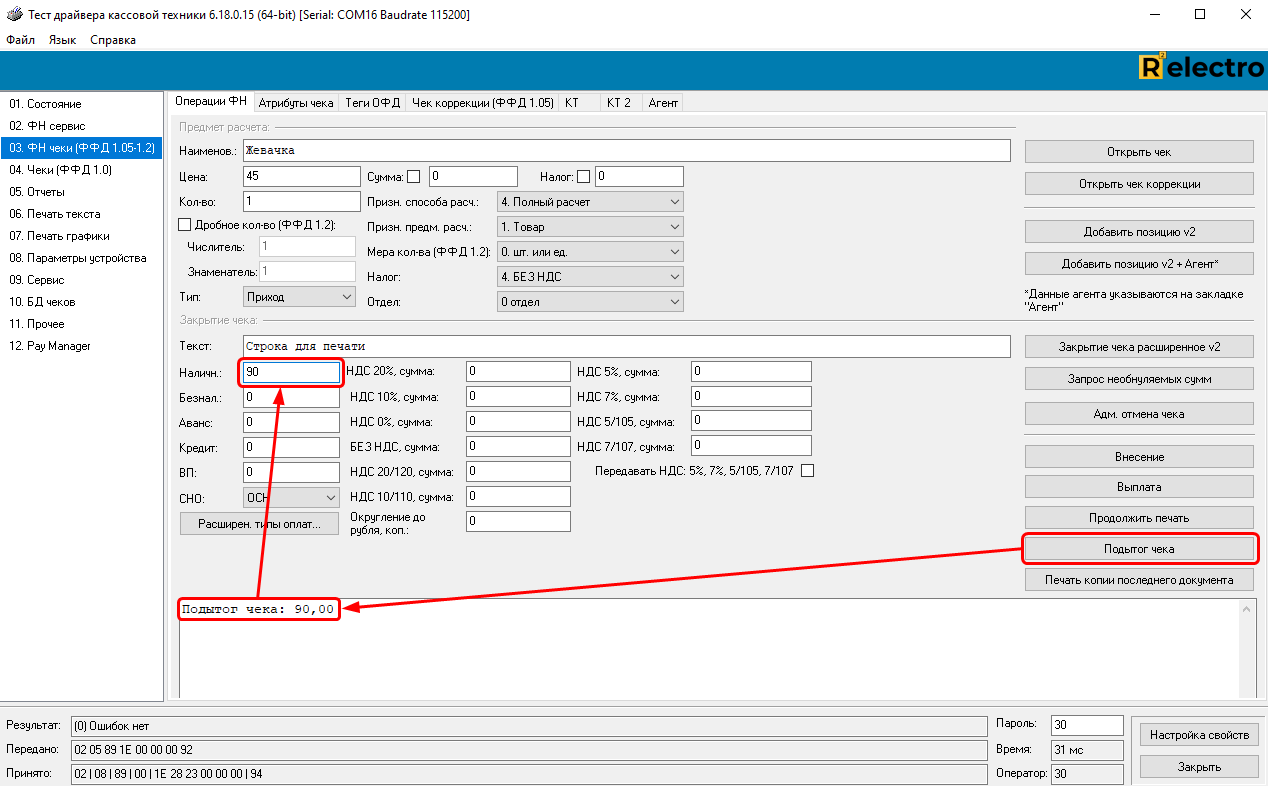1268x786 pixels.
Task: Click Добавить позицию v2 button
Action: 1138,232
